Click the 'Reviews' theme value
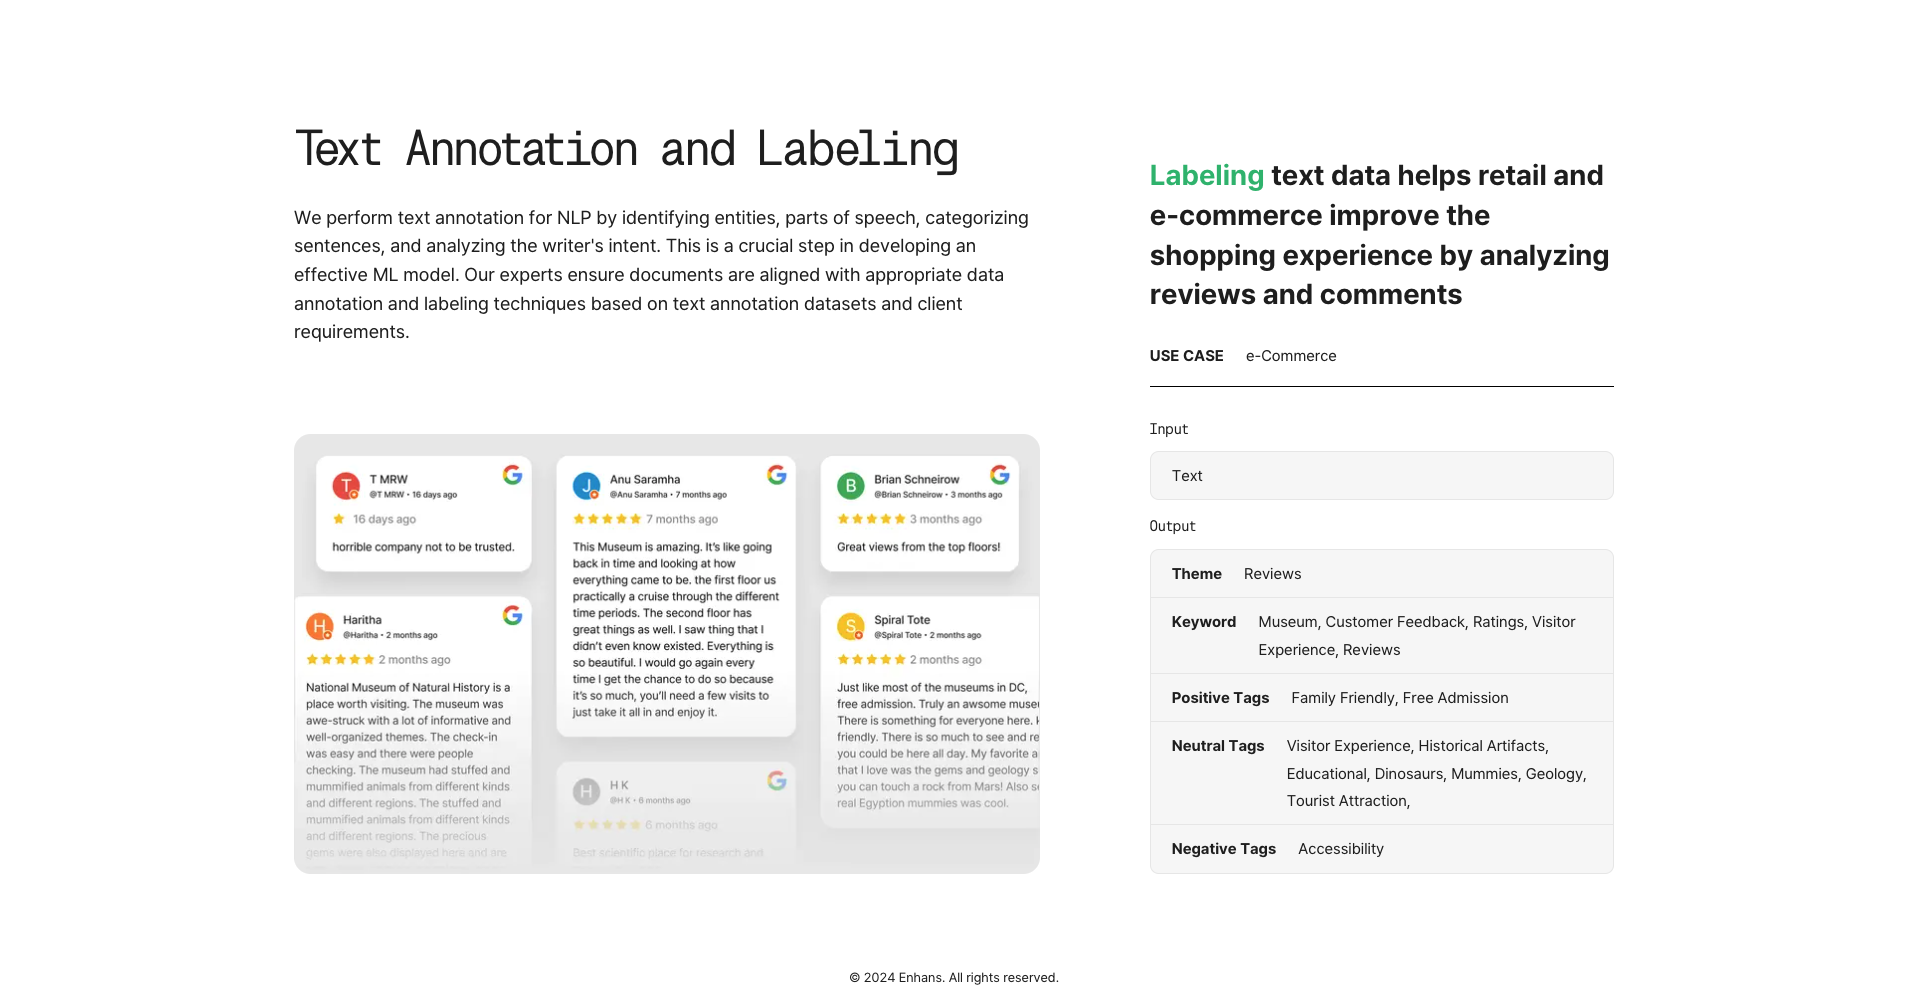This screenshot has width=1905, height=986. coord(1272,574)
